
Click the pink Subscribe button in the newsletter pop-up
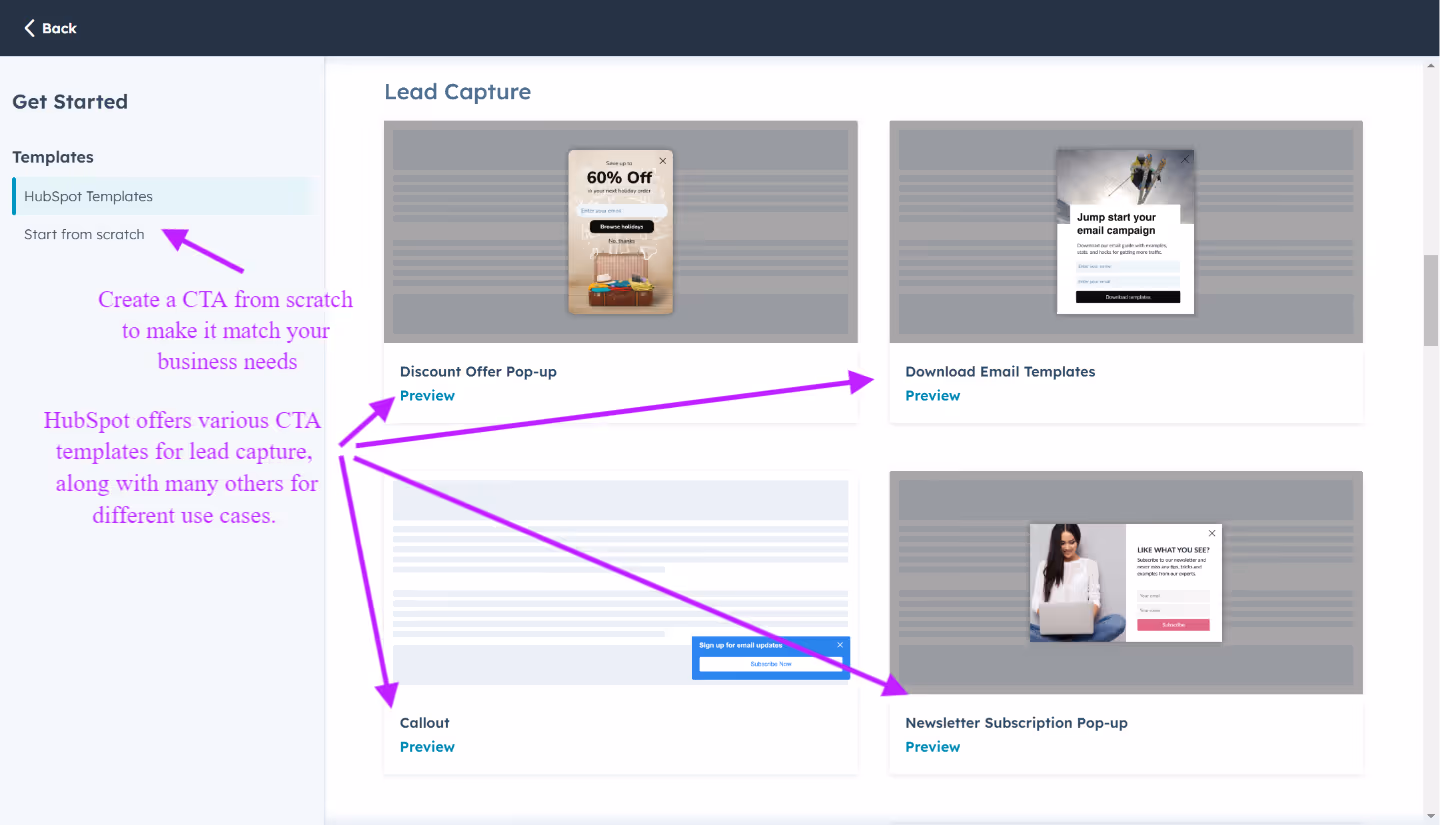click(x=1174, y=625)
